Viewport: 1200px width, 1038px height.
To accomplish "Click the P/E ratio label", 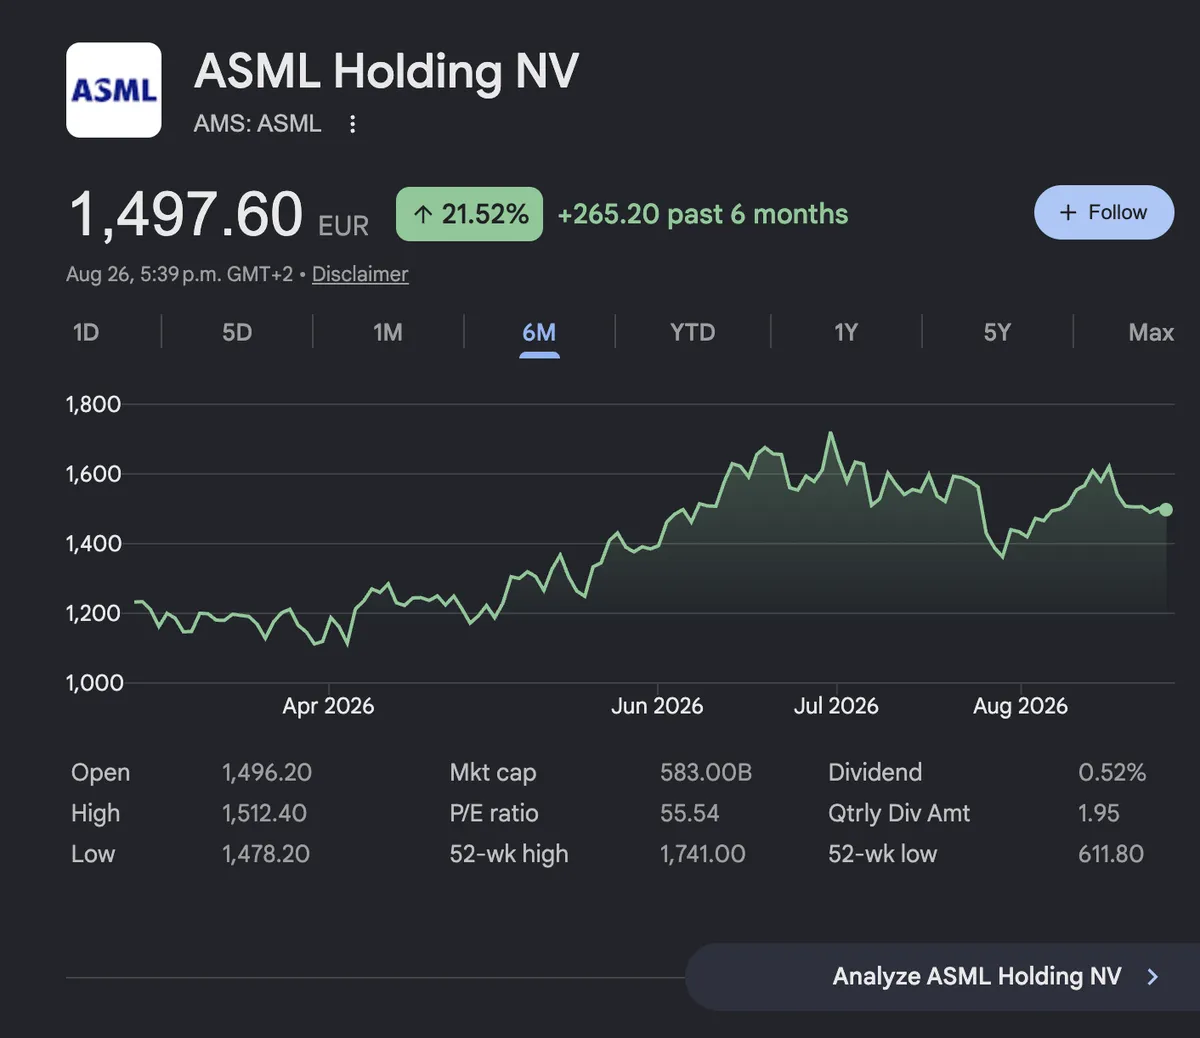I will pos(494,813).
